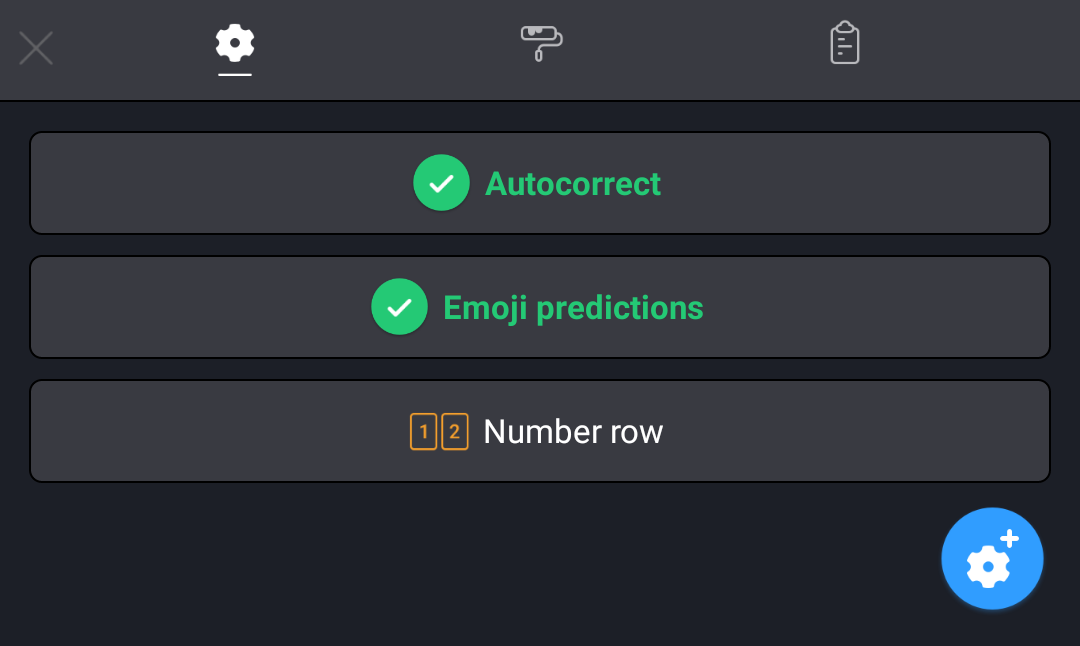The image size is (1080, 646).
Task: Click the orange '1' key box icon
Action: [x=424, y=431]
